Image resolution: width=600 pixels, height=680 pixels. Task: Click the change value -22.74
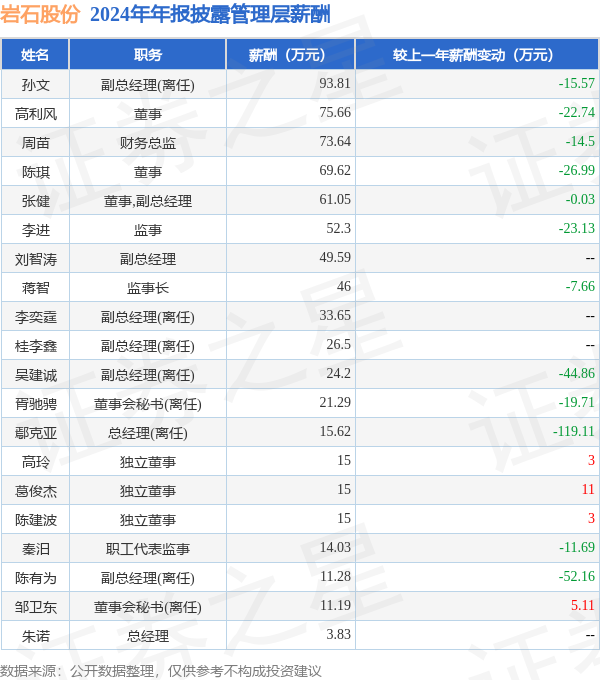pyautogui.click(x=577, y=112)
